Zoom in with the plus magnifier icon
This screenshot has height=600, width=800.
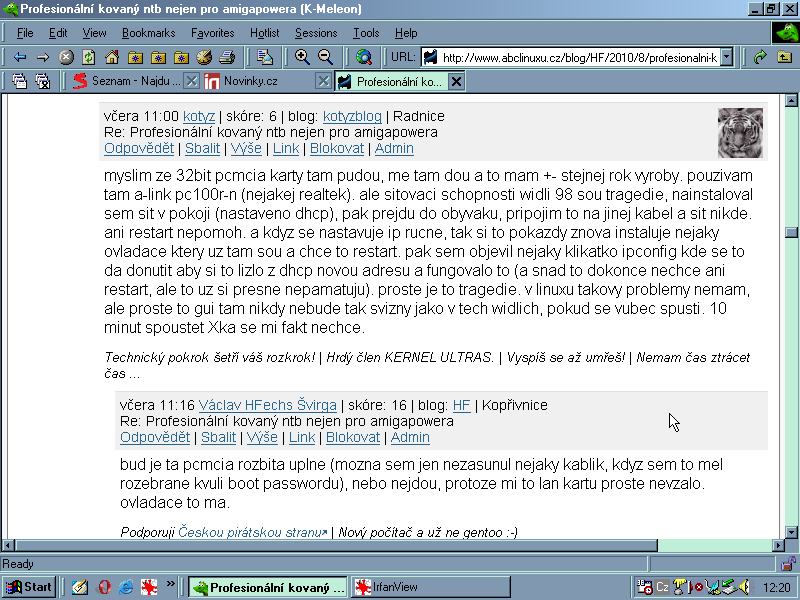click(x=302, y=57)
